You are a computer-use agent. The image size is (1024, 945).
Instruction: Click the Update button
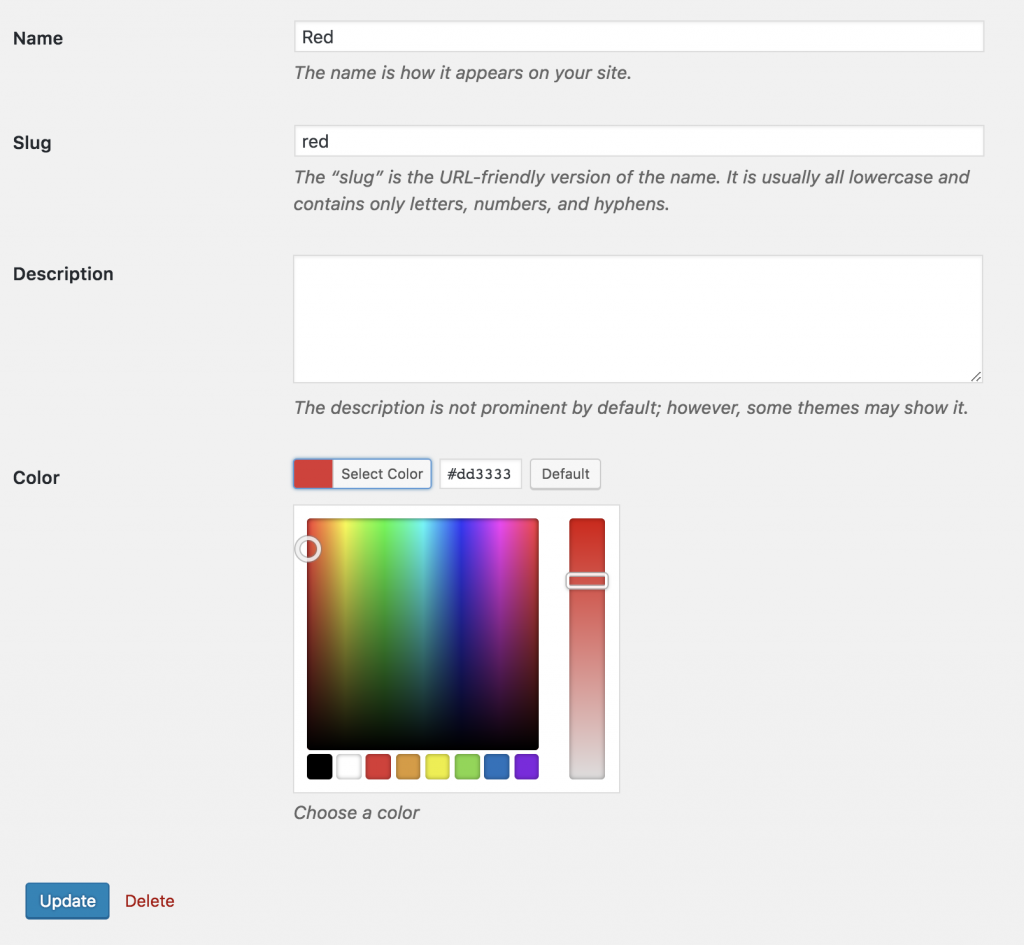click(67, 901)
